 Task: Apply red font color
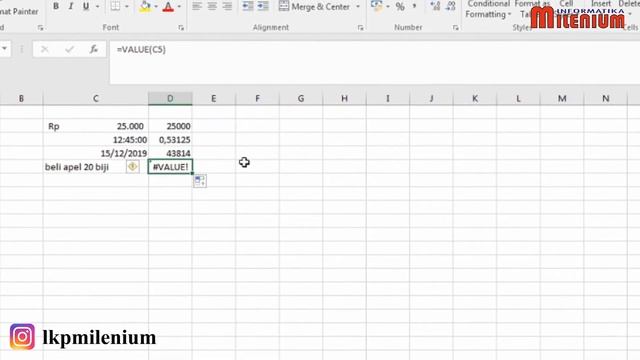(x=168, y=6)
